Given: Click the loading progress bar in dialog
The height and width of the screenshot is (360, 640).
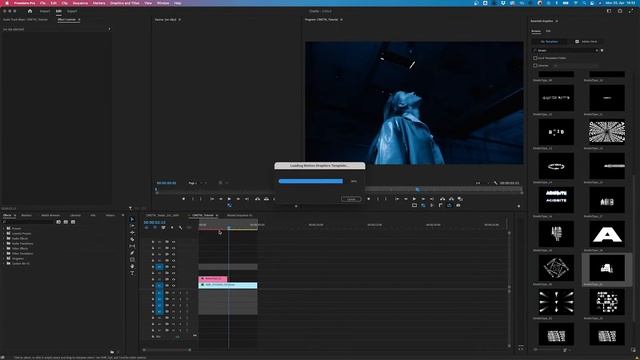Looking at the screenshot, I should click(311, 181).
